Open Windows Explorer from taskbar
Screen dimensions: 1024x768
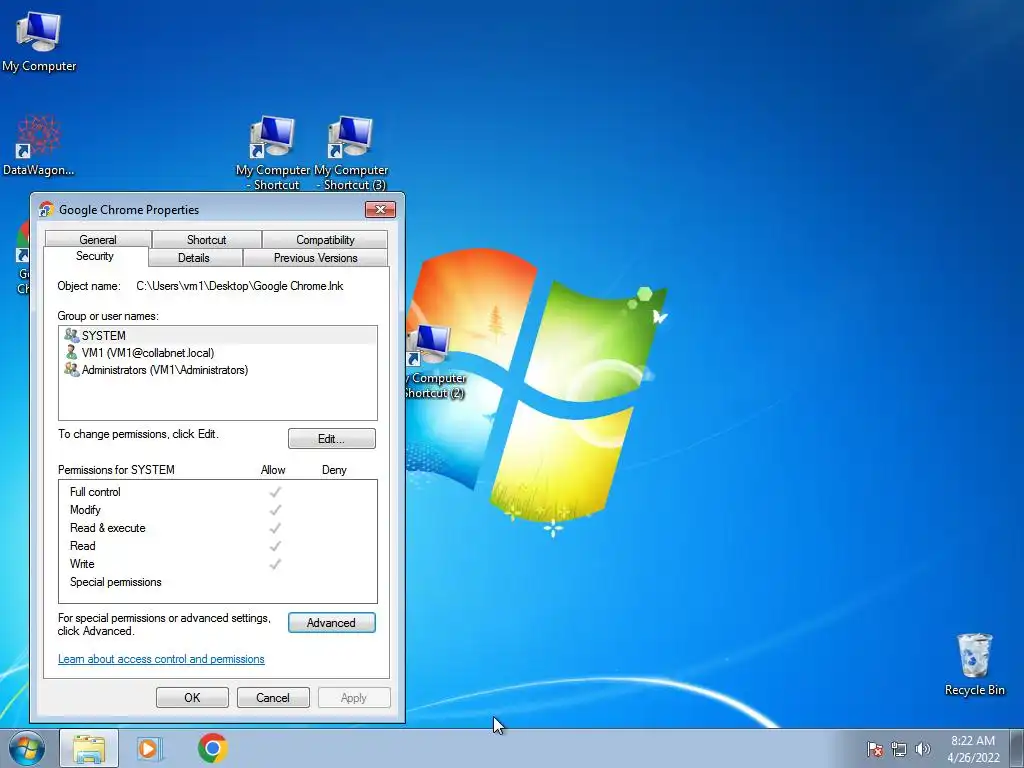89,748
